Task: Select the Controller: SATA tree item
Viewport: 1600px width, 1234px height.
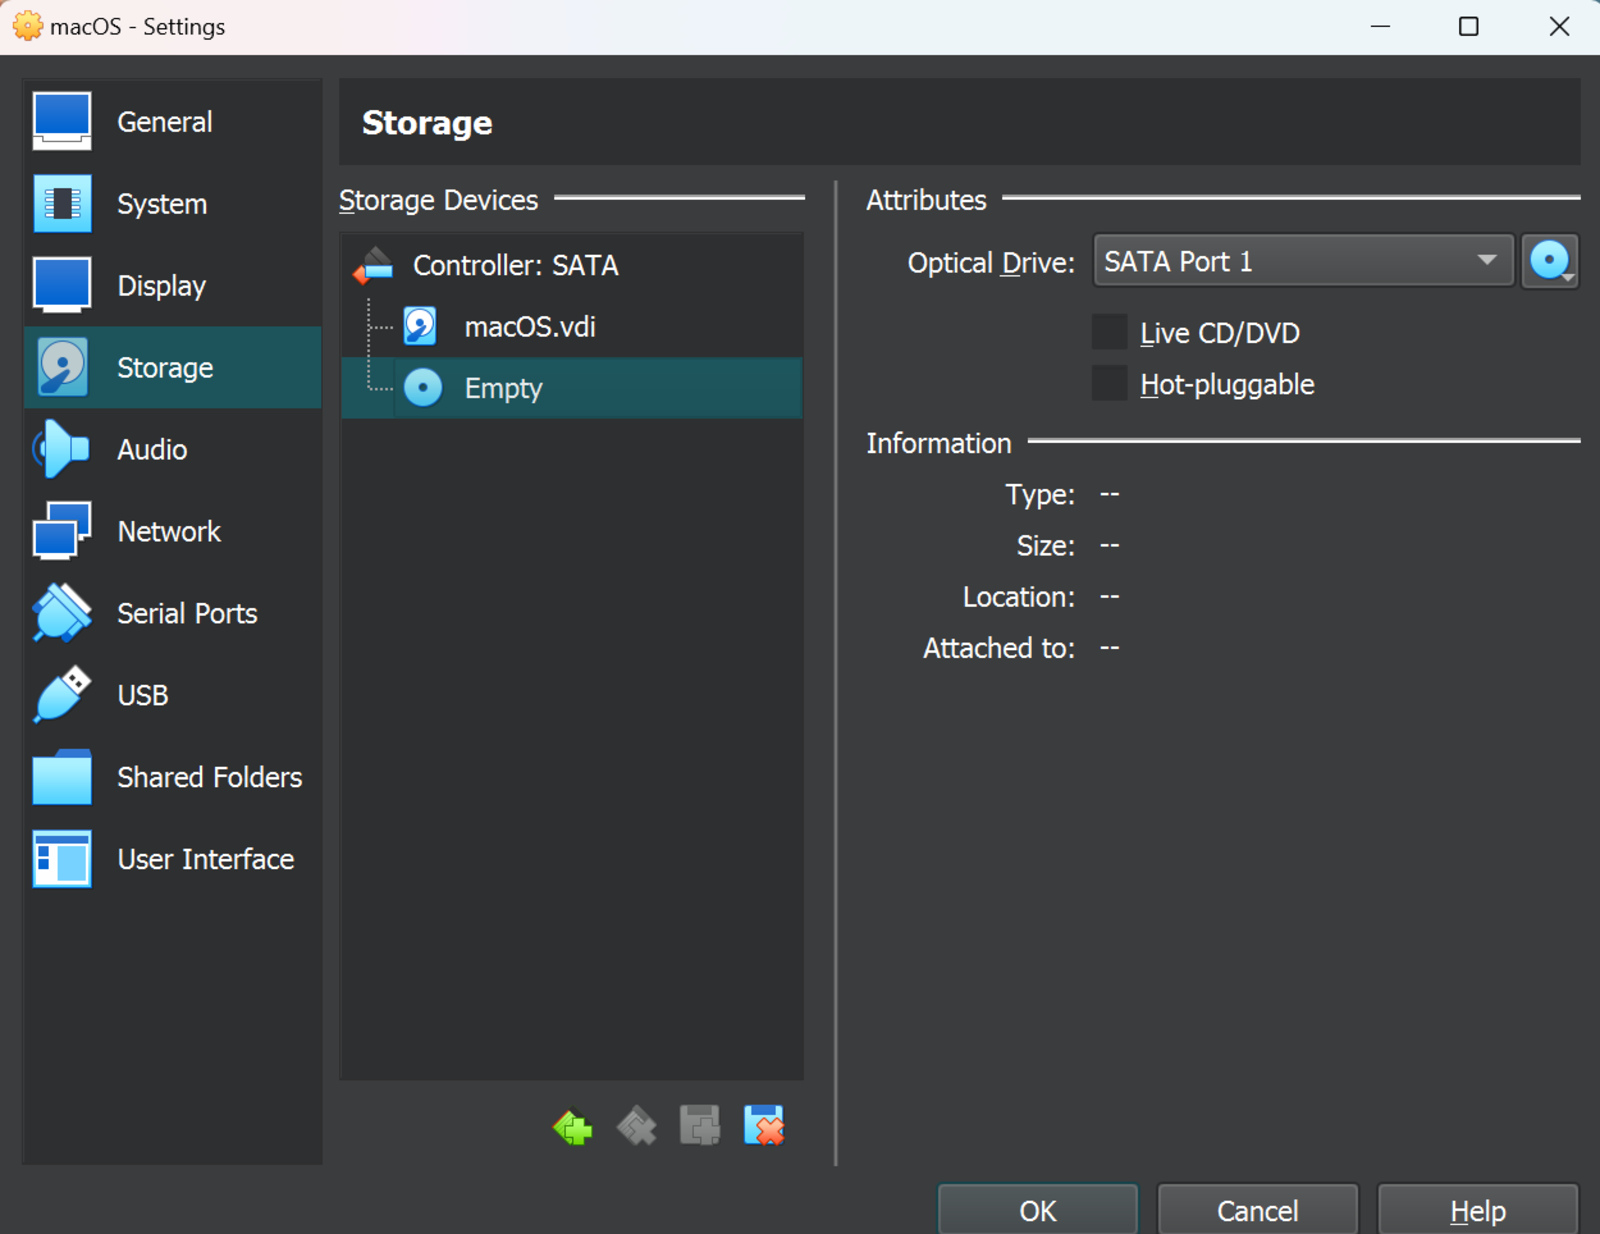Action: coord(516,265)
